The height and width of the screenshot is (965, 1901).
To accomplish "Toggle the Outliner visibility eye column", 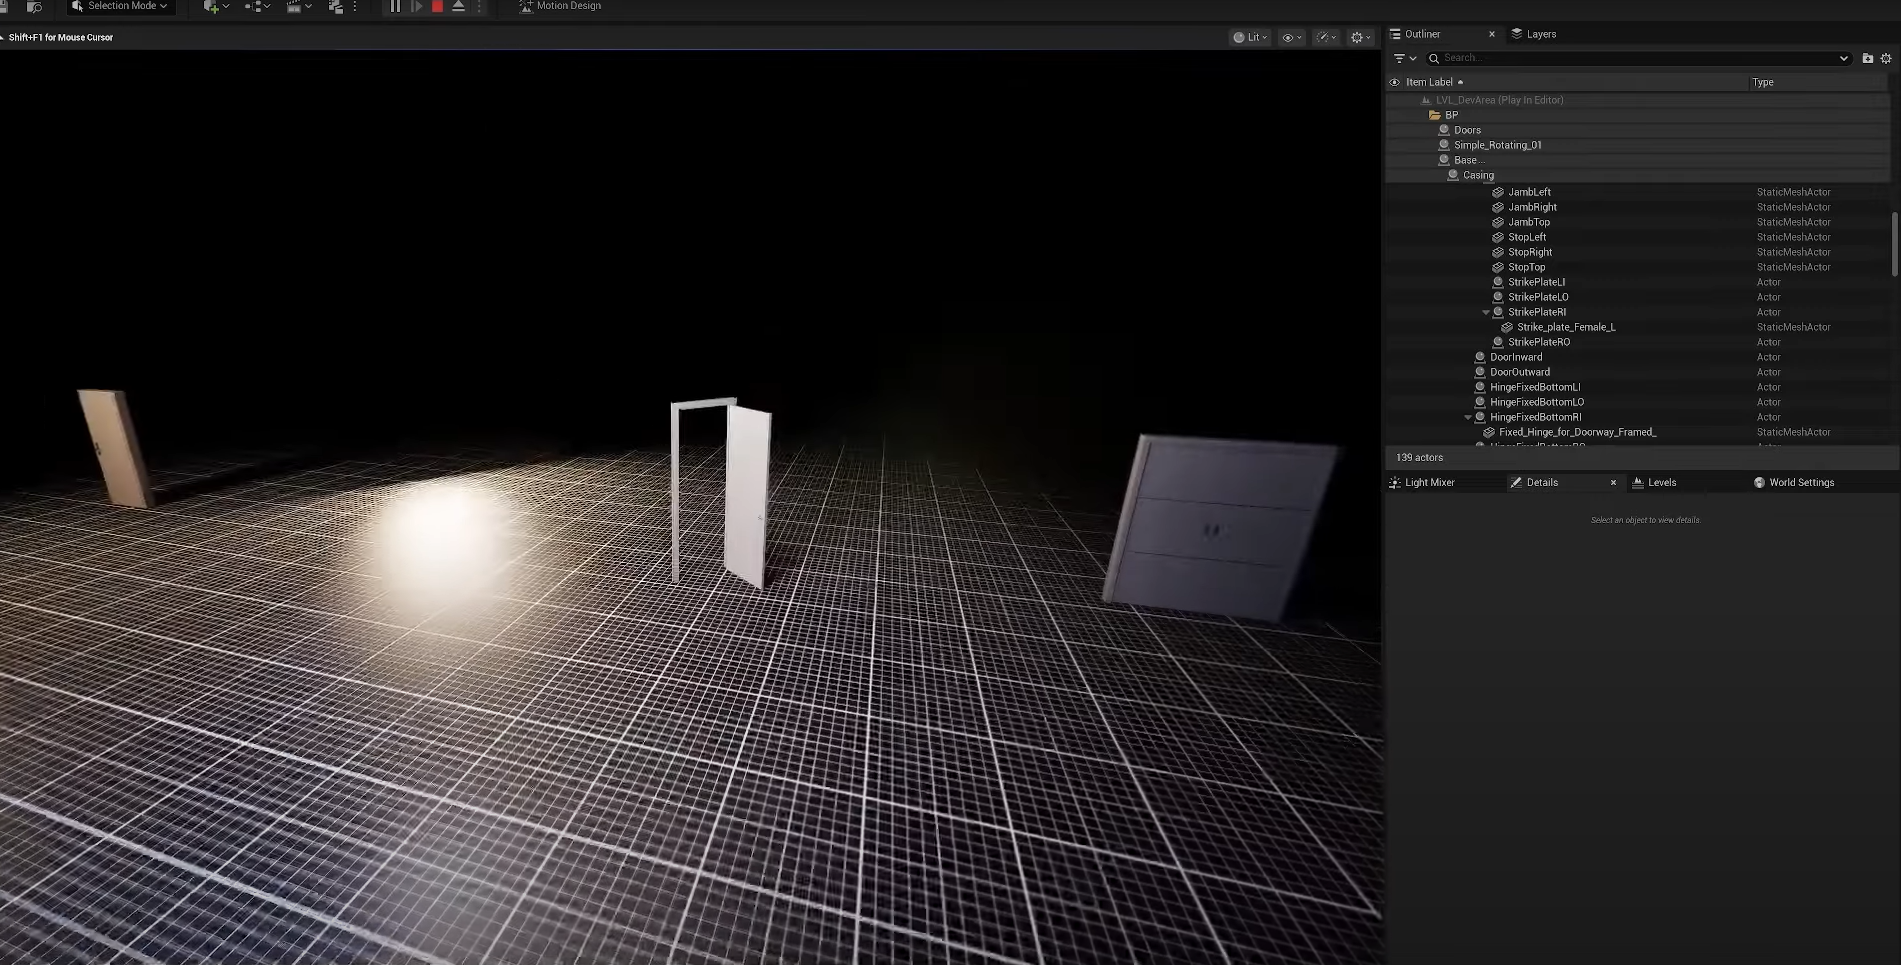I will (1394, 82).
